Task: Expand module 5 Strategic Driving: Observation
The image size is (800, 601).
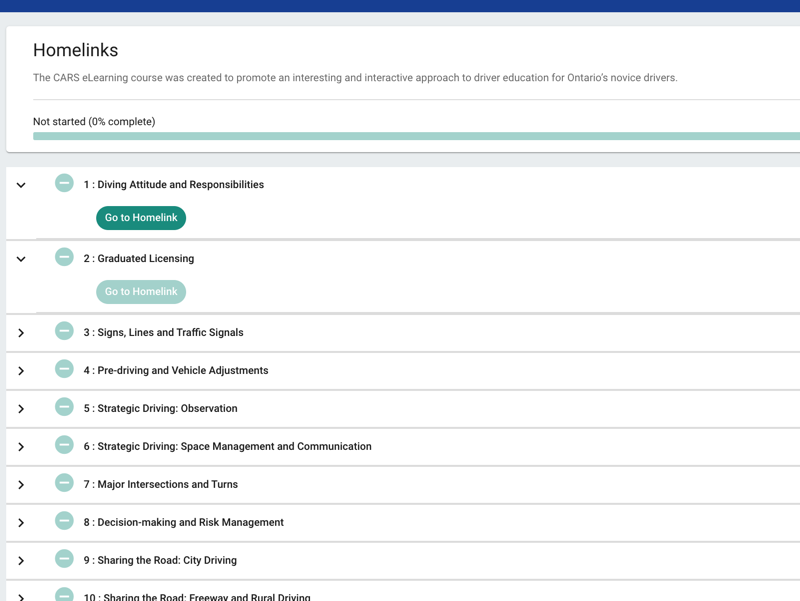Action: tap(21, 409)
